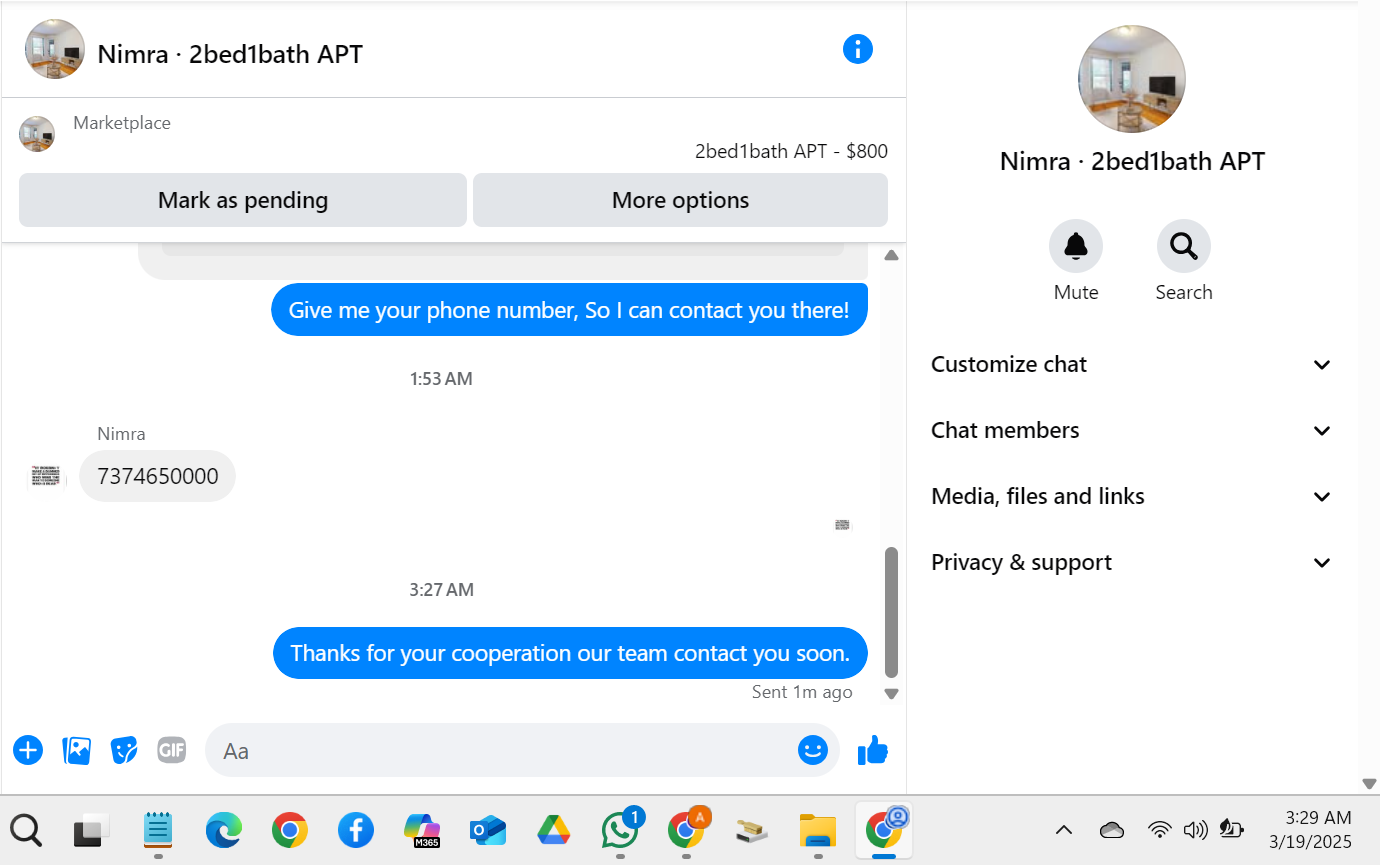Open conversation information via blue info icon
Viewport: 1380px width, 865px height.
point(858,49)
